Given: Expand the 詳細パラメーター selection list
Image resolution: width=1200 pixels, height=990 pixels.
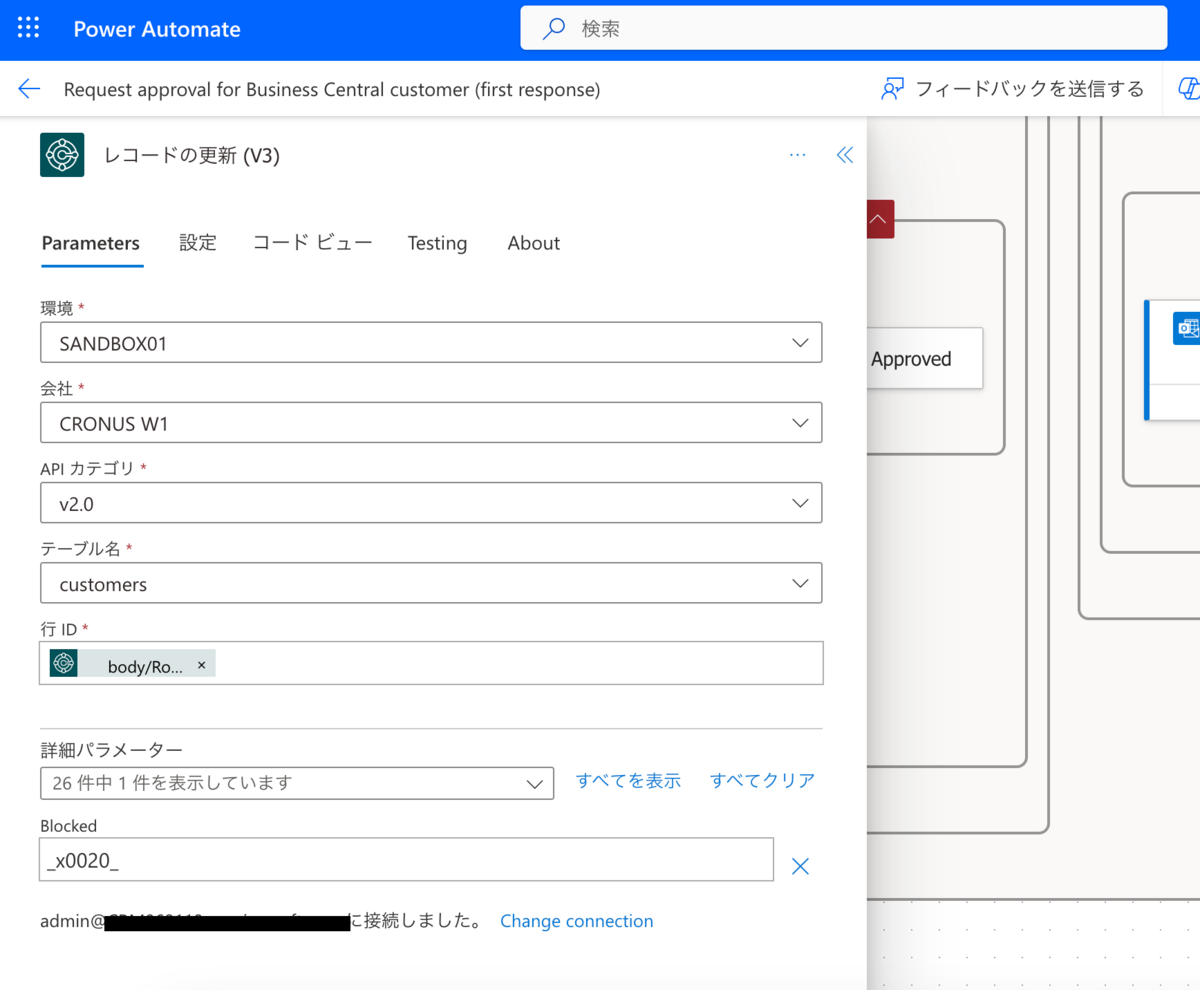Looking at the screenshot, I should [x=534, y=783].
